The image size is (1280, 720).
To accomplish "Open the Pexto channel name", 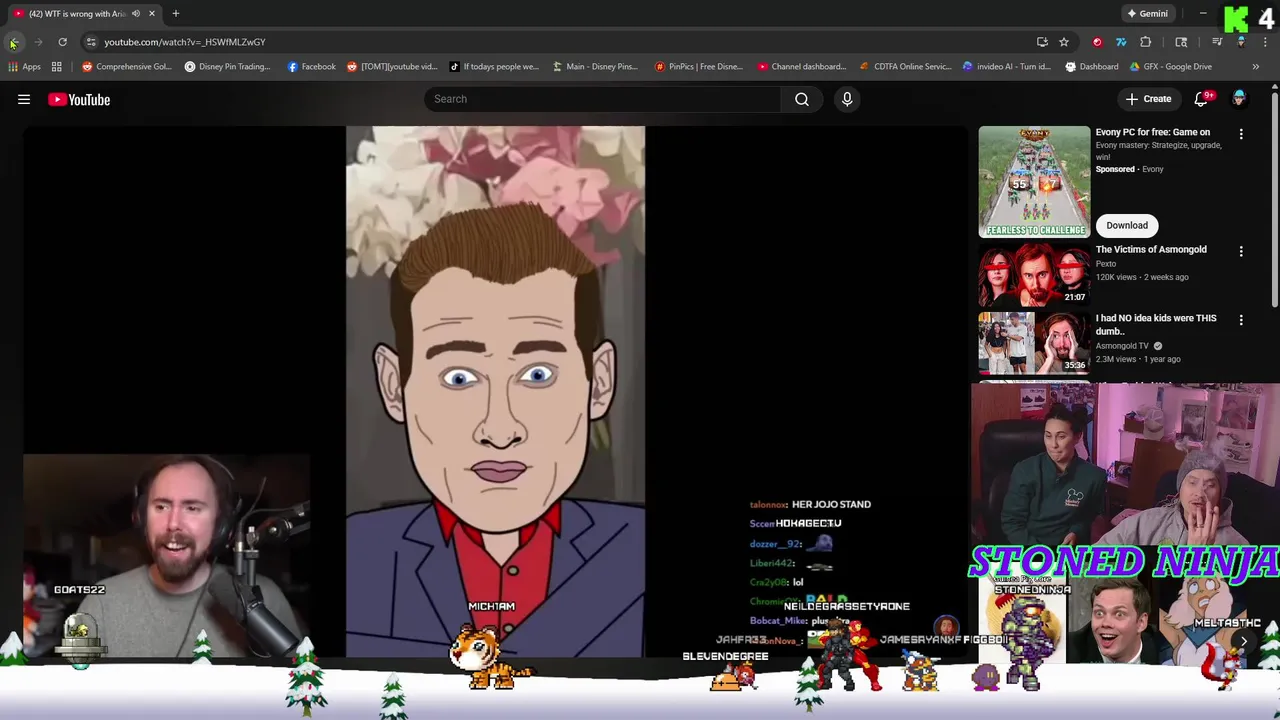I will click(1106, 264).
